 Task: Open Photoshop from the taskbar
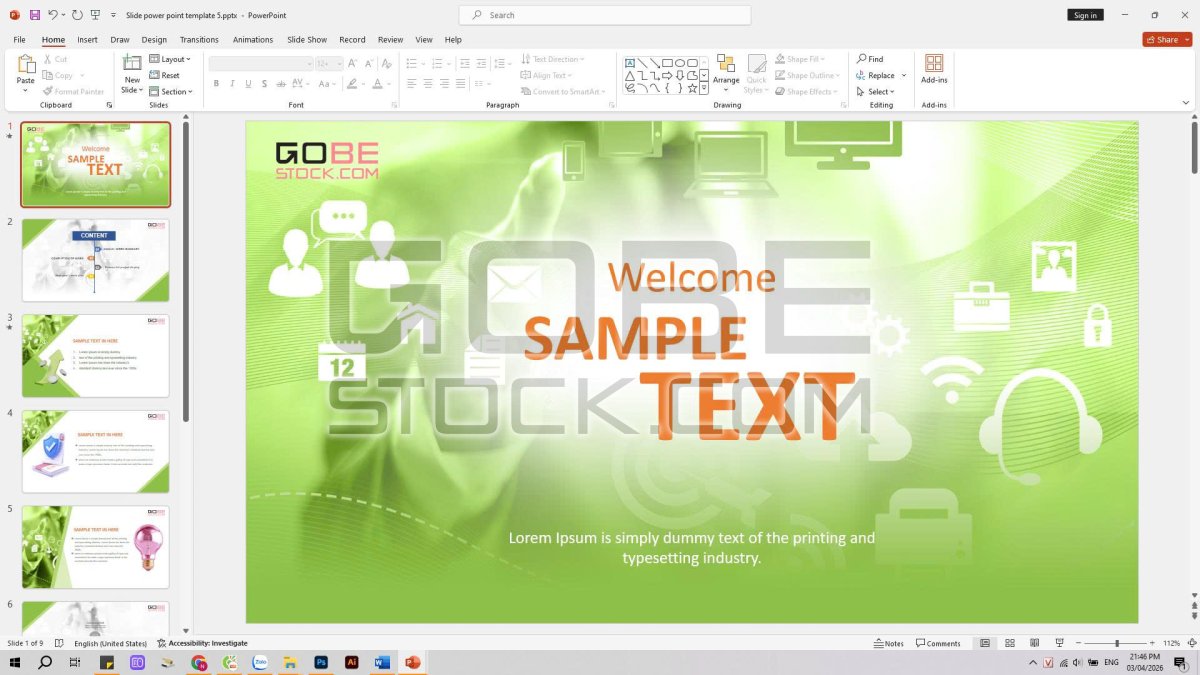[x=321, y=662]
